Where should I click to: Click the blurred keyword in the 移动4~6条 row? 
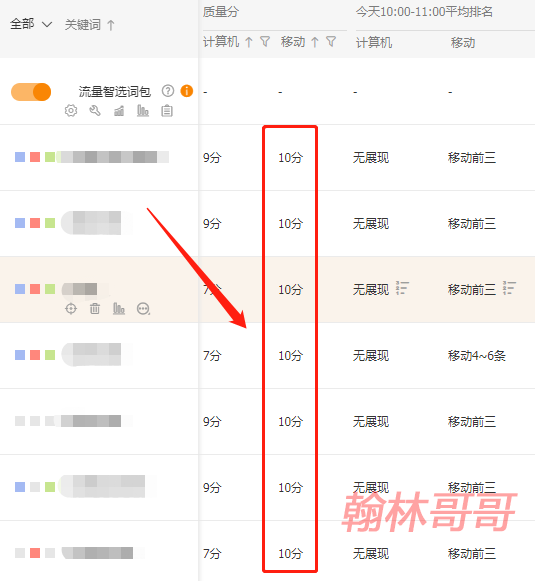[92, 354]
